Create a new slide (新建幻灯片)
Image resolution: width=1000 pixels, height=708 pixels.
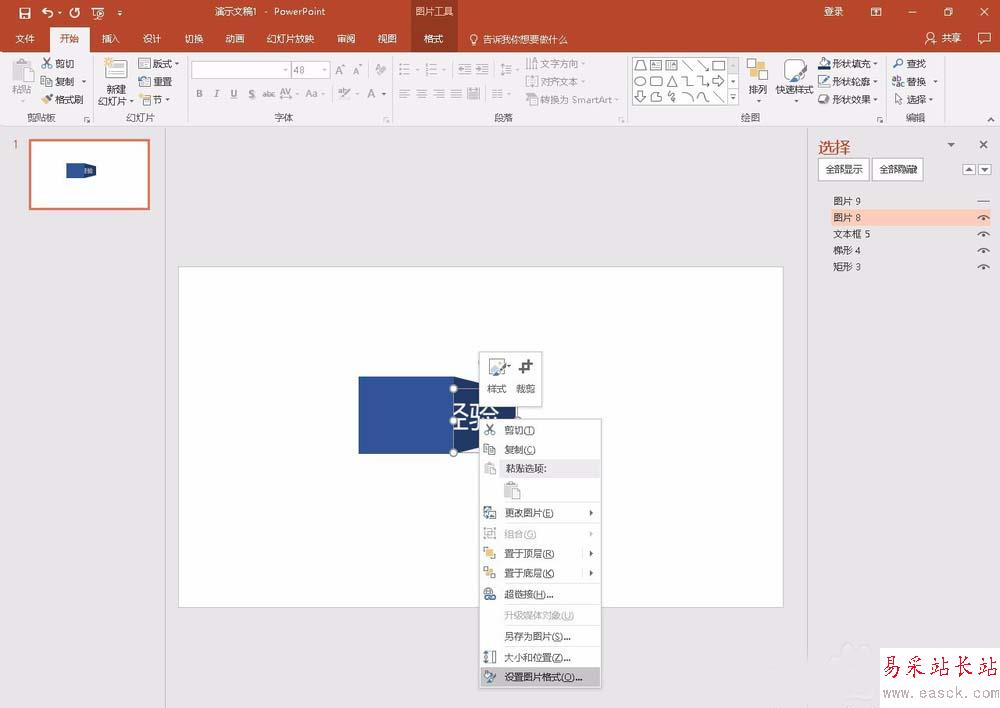(x=115, y=82)
